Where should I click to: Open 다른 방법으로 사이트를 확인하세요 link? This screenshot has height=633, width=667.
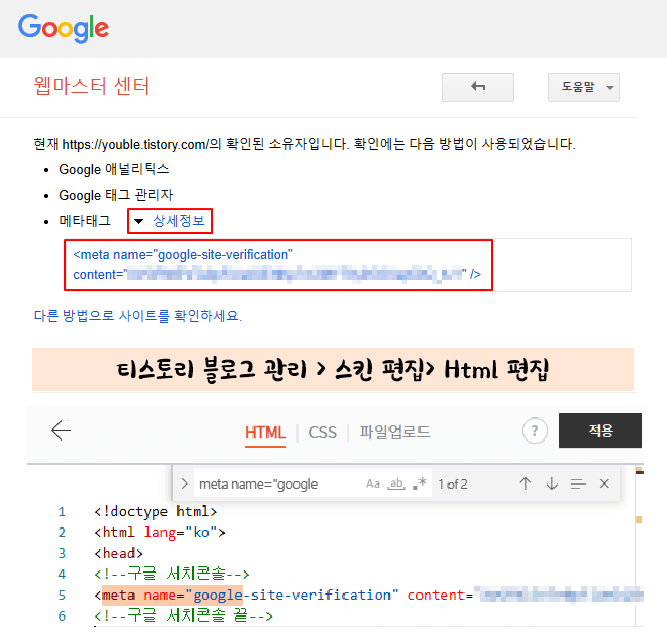(x=138, y=316)
